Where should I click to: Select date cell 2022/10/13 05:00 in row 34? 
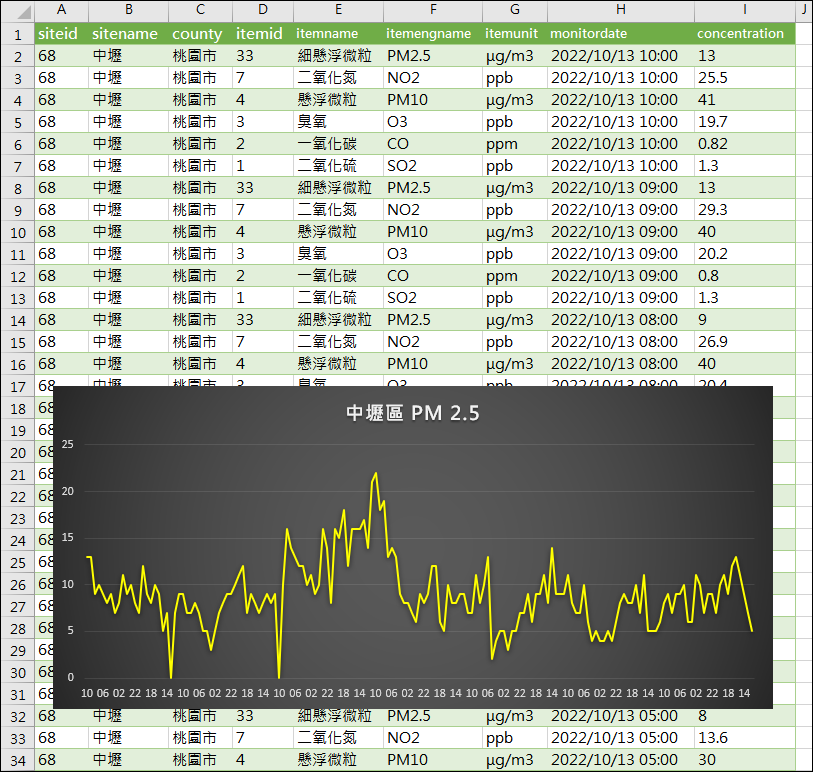coord(621,760)
